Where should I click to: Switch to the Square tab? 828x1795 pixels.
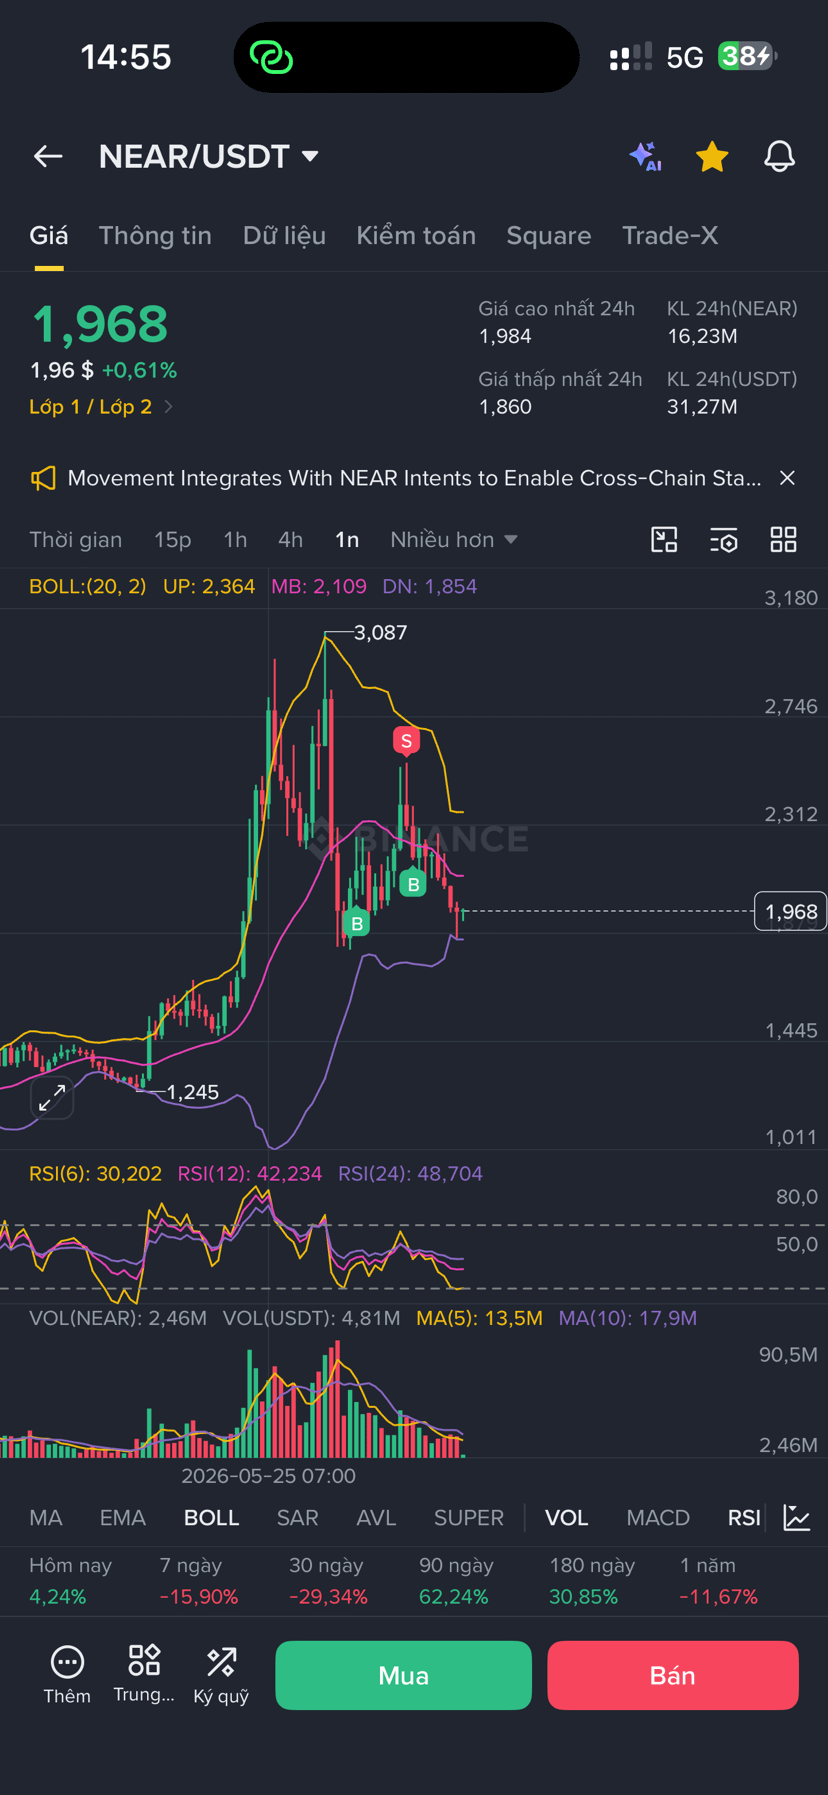click(549, 235)
